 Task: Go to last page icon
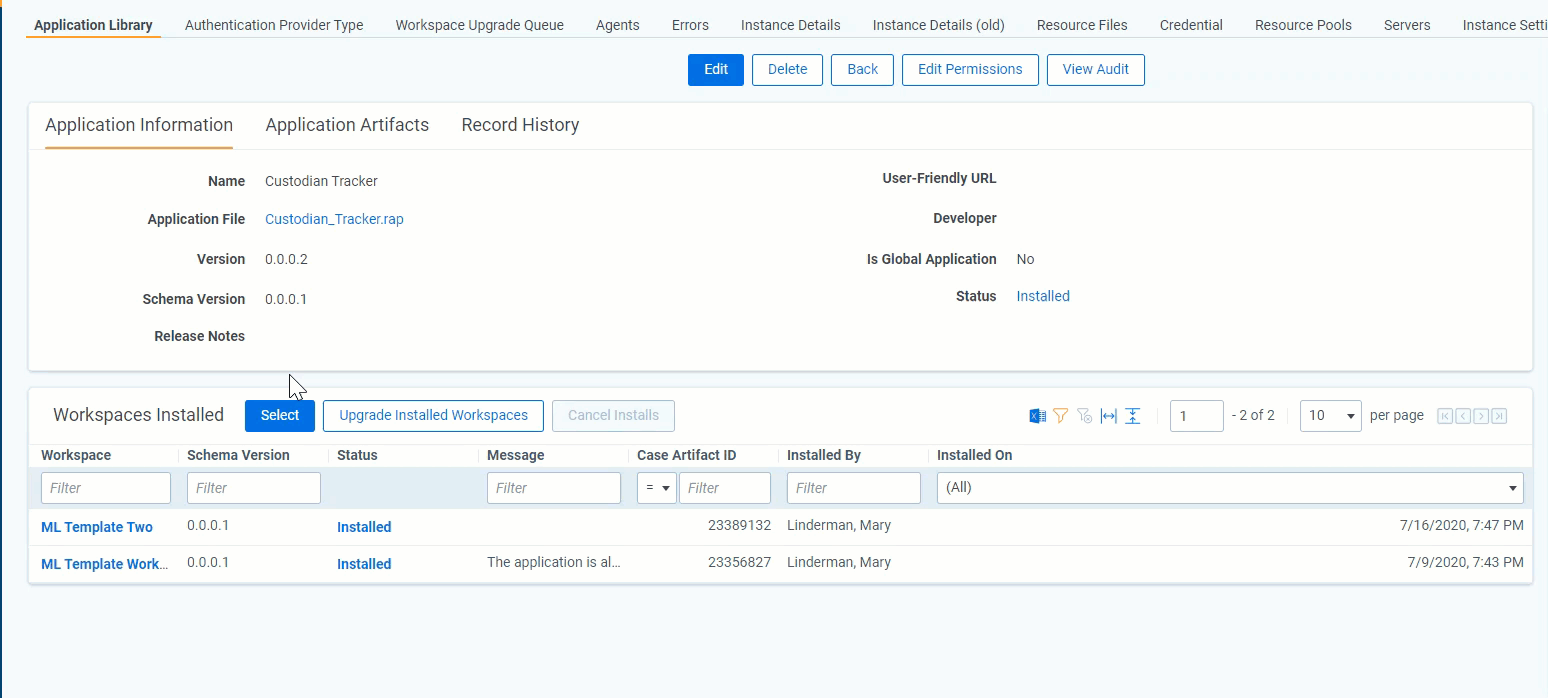pos(1499,416)
